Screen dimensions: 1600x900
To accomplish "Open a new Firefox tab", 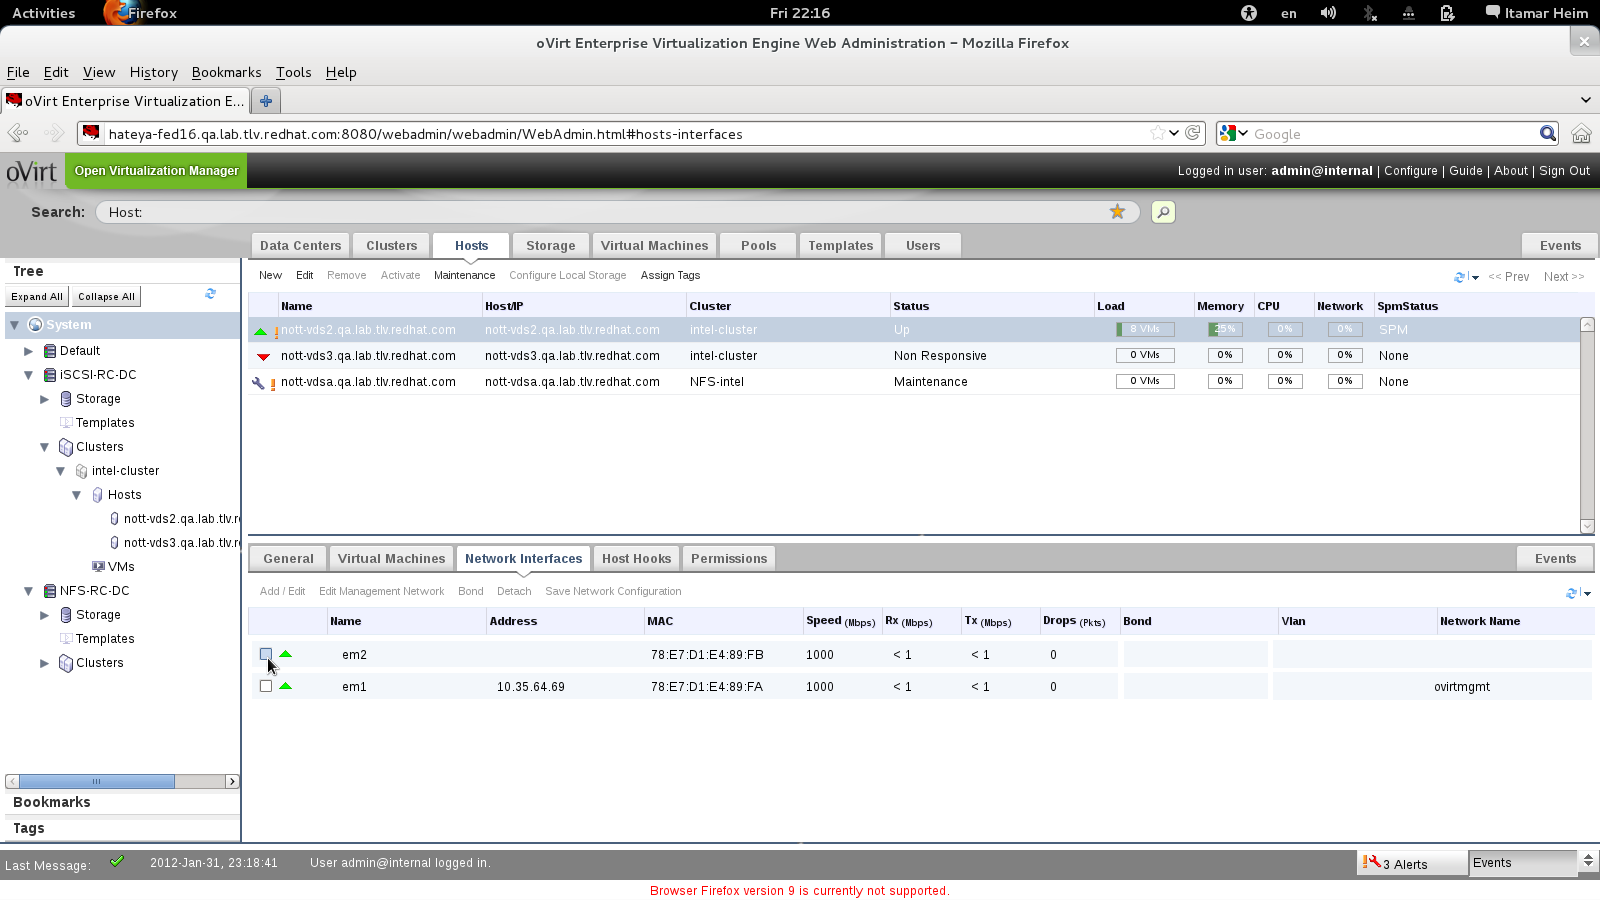I will click(x=266, y=101).
